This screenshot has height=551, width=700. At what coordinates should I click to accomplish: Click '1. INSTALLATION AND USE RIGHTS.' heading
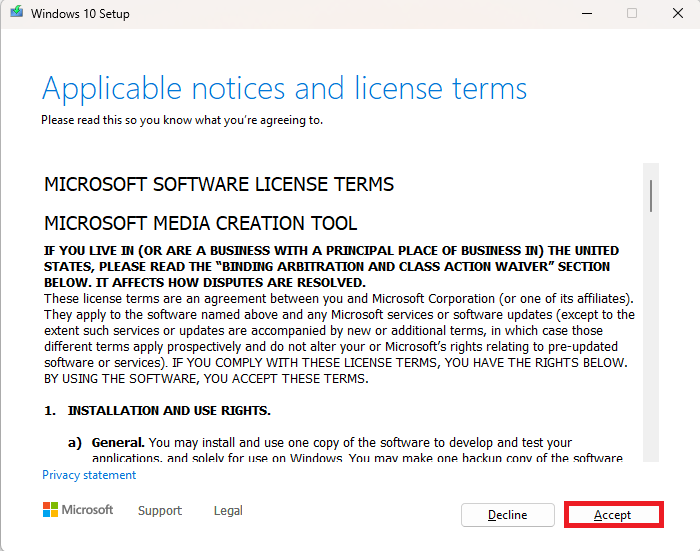point(157,410)
